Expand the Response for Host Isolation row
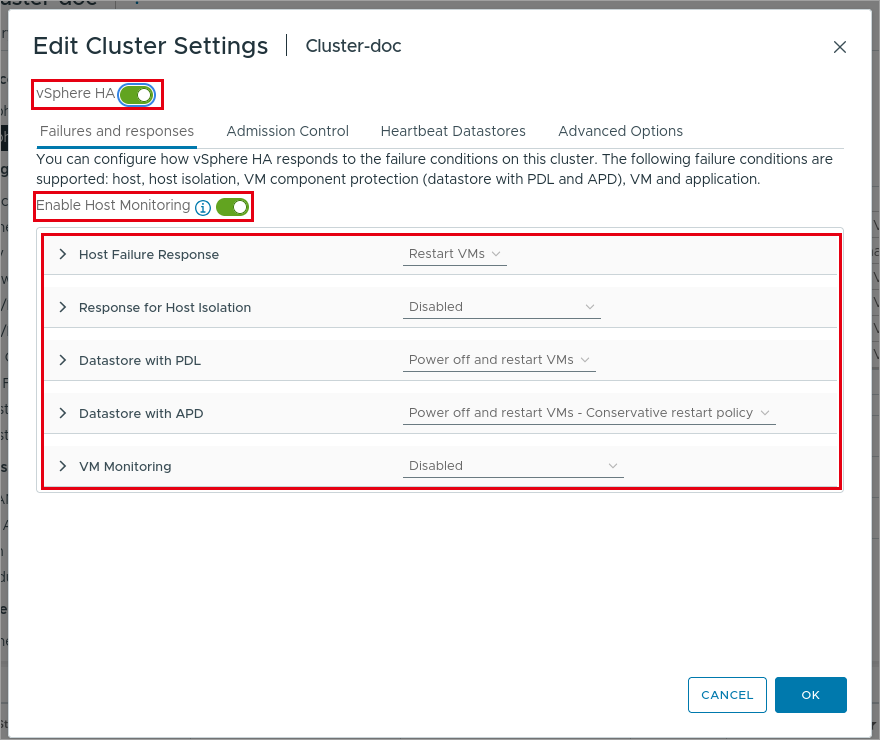The height and width of the screenshot is (740, 880). click(x=63, y=307)
